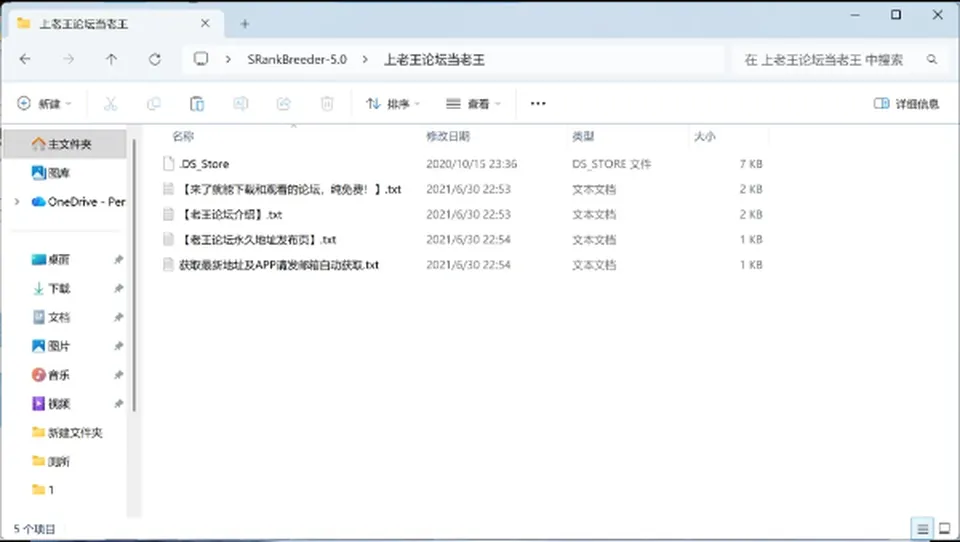Sort by the 名称 column header
This screenshot has width=960, height=542.
(x=182, y=136)
